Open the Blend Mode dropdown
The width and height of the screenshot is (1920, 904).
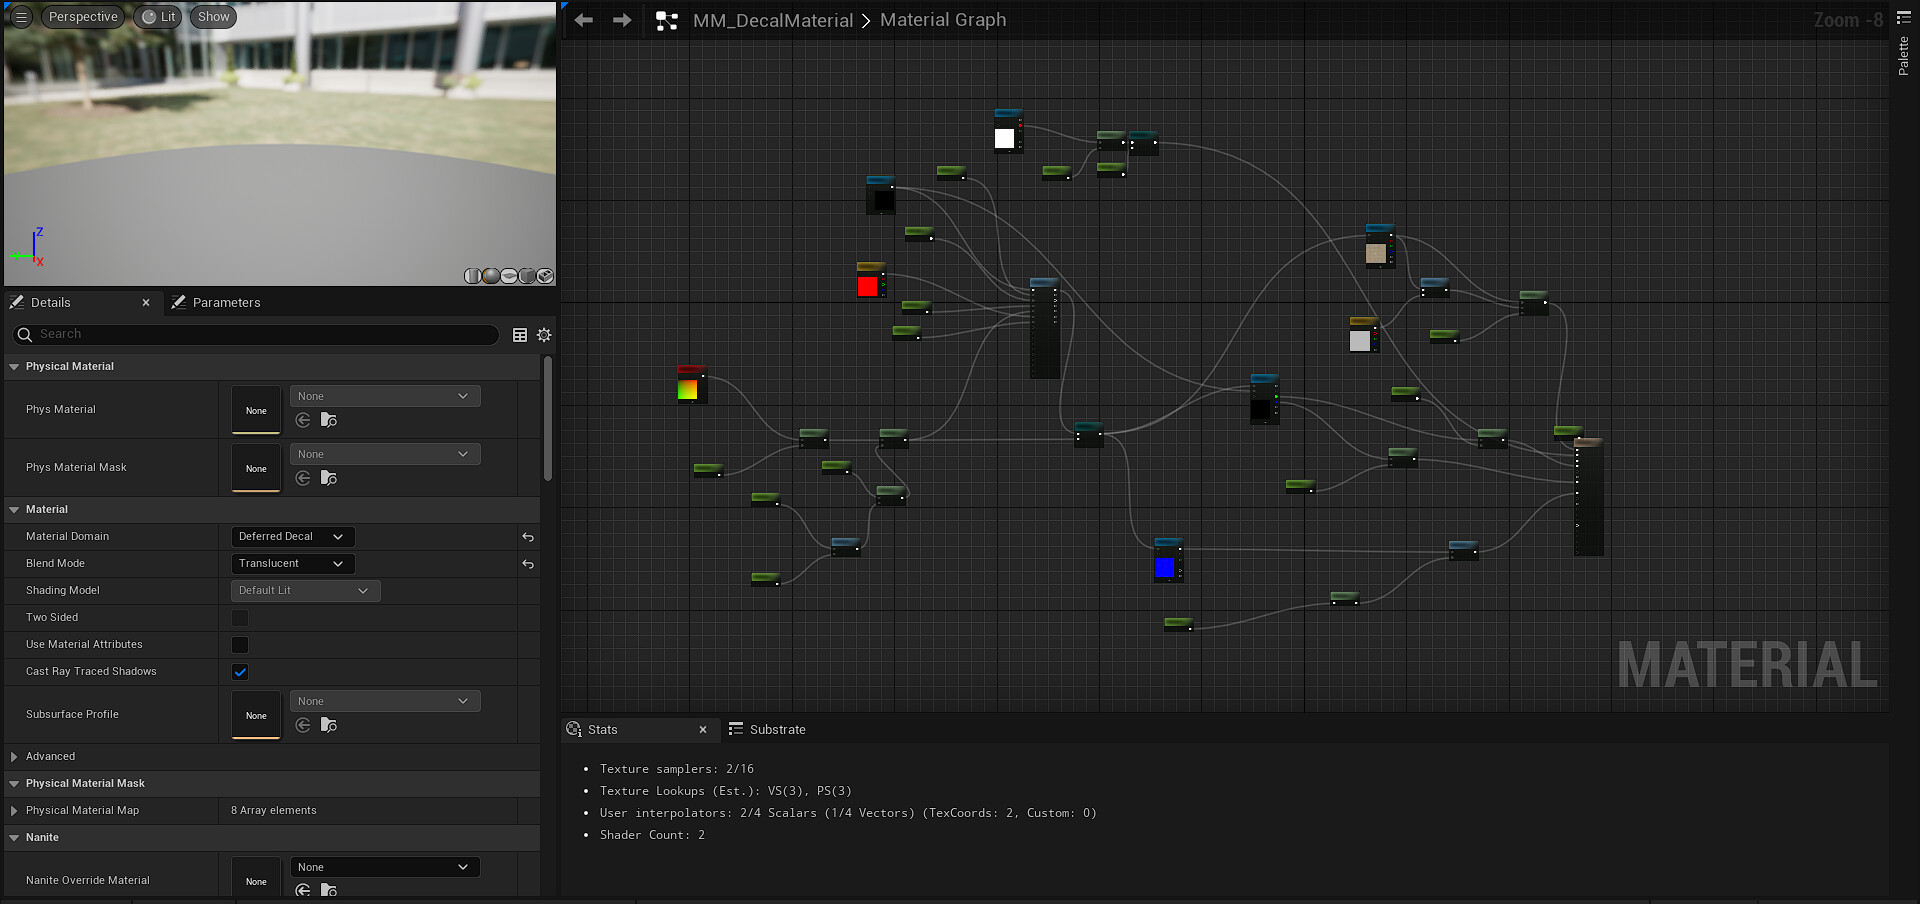[x=292, y=564]
